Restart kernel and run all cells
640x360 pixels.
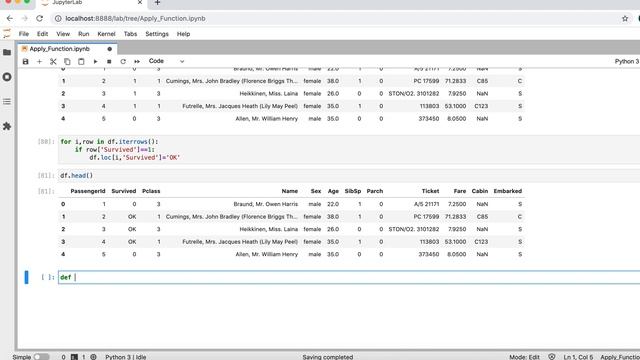coord(137,61)
